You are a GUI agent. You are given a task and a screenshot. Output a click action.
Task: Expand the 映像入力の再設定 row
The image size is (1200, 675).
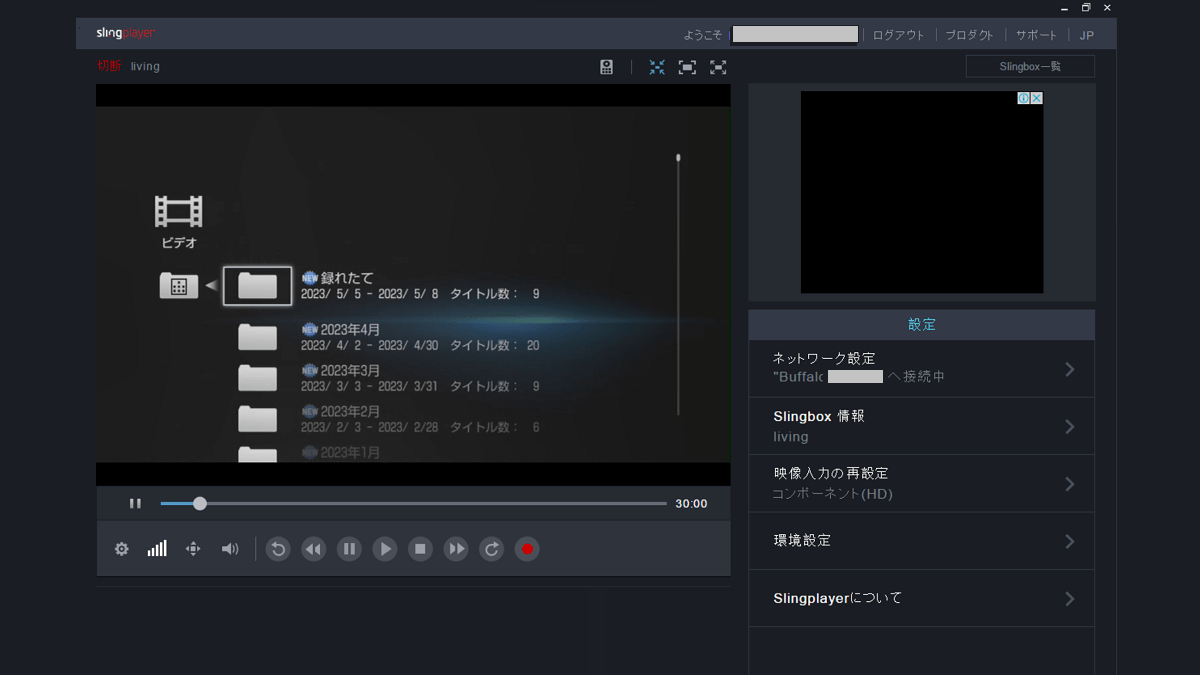(921, 484)
